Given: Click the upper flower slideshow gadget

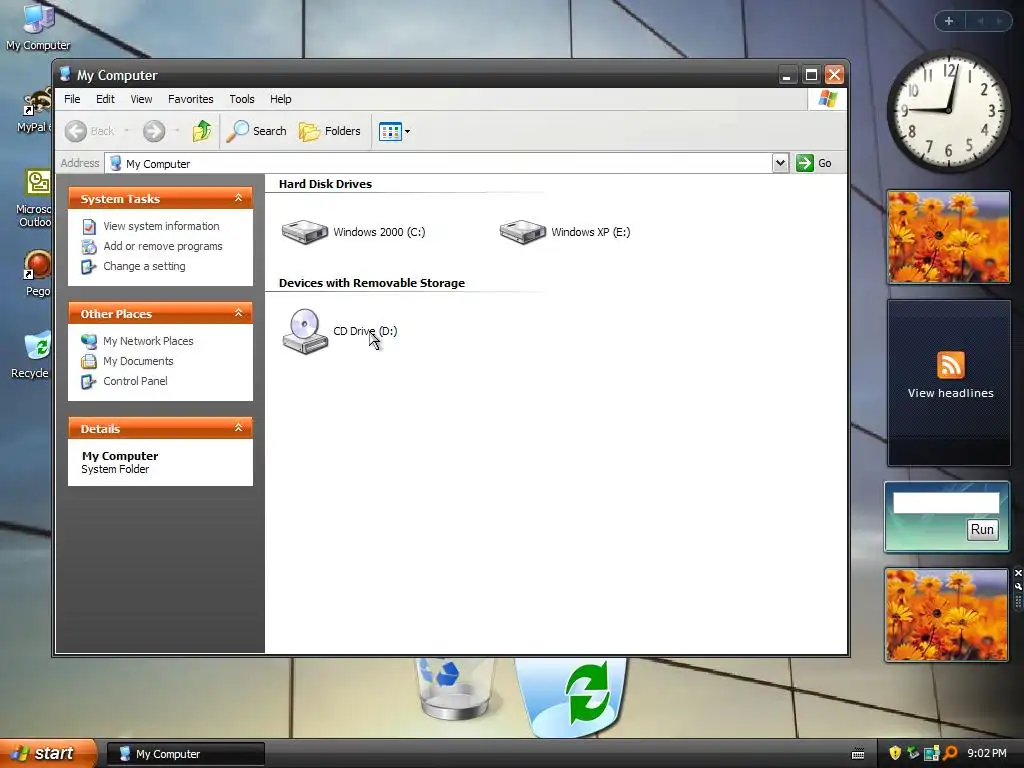Looking at the screenshot, I should pyautogui.click(x=948, y=237).
